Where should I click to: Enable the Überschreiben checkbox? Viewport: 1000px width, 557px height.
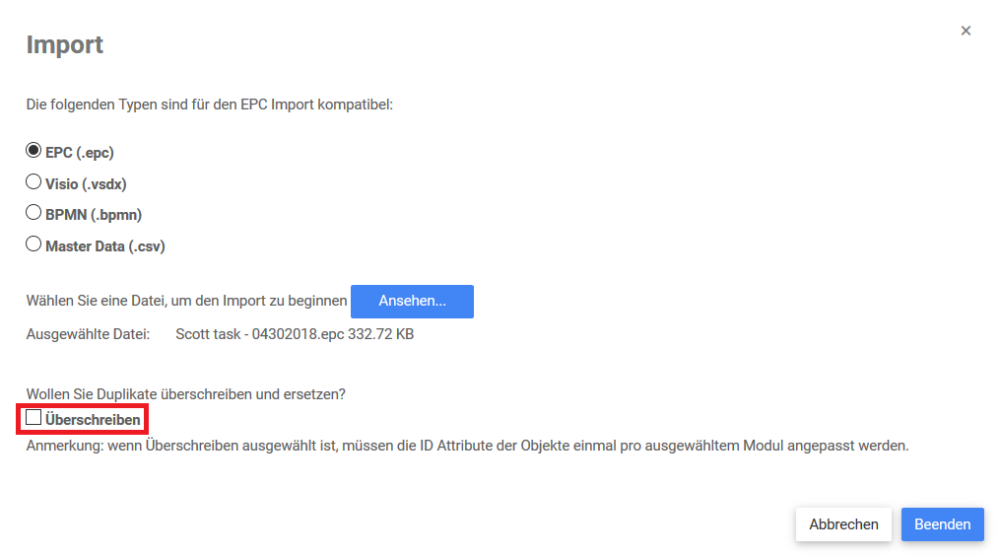(x=34, y=418)
